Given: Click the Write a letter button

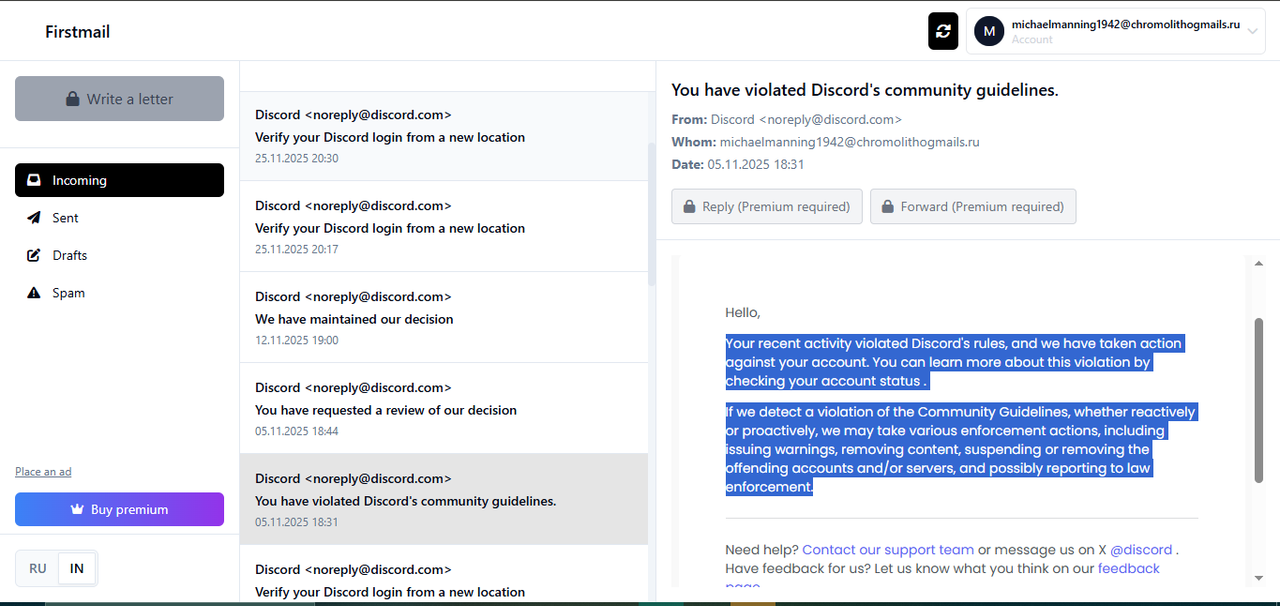Looking at the screenshot, I should click(119, 99).
